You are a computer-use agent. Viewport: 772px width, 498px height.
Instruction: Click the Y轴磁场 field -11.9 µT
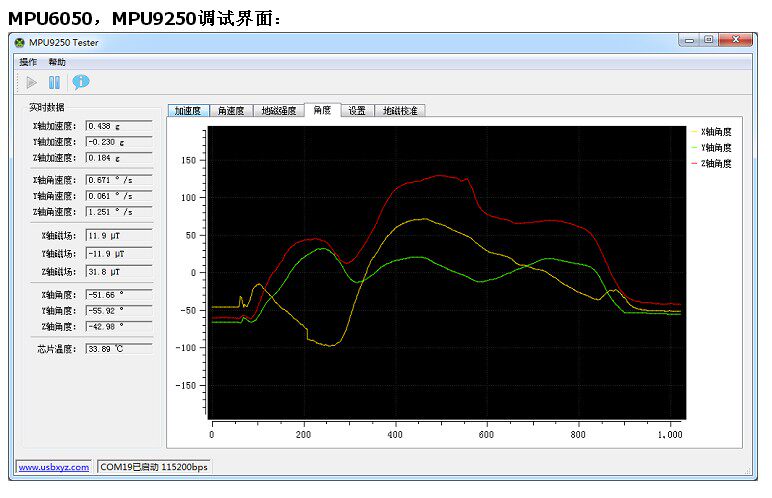click(119, 253)
